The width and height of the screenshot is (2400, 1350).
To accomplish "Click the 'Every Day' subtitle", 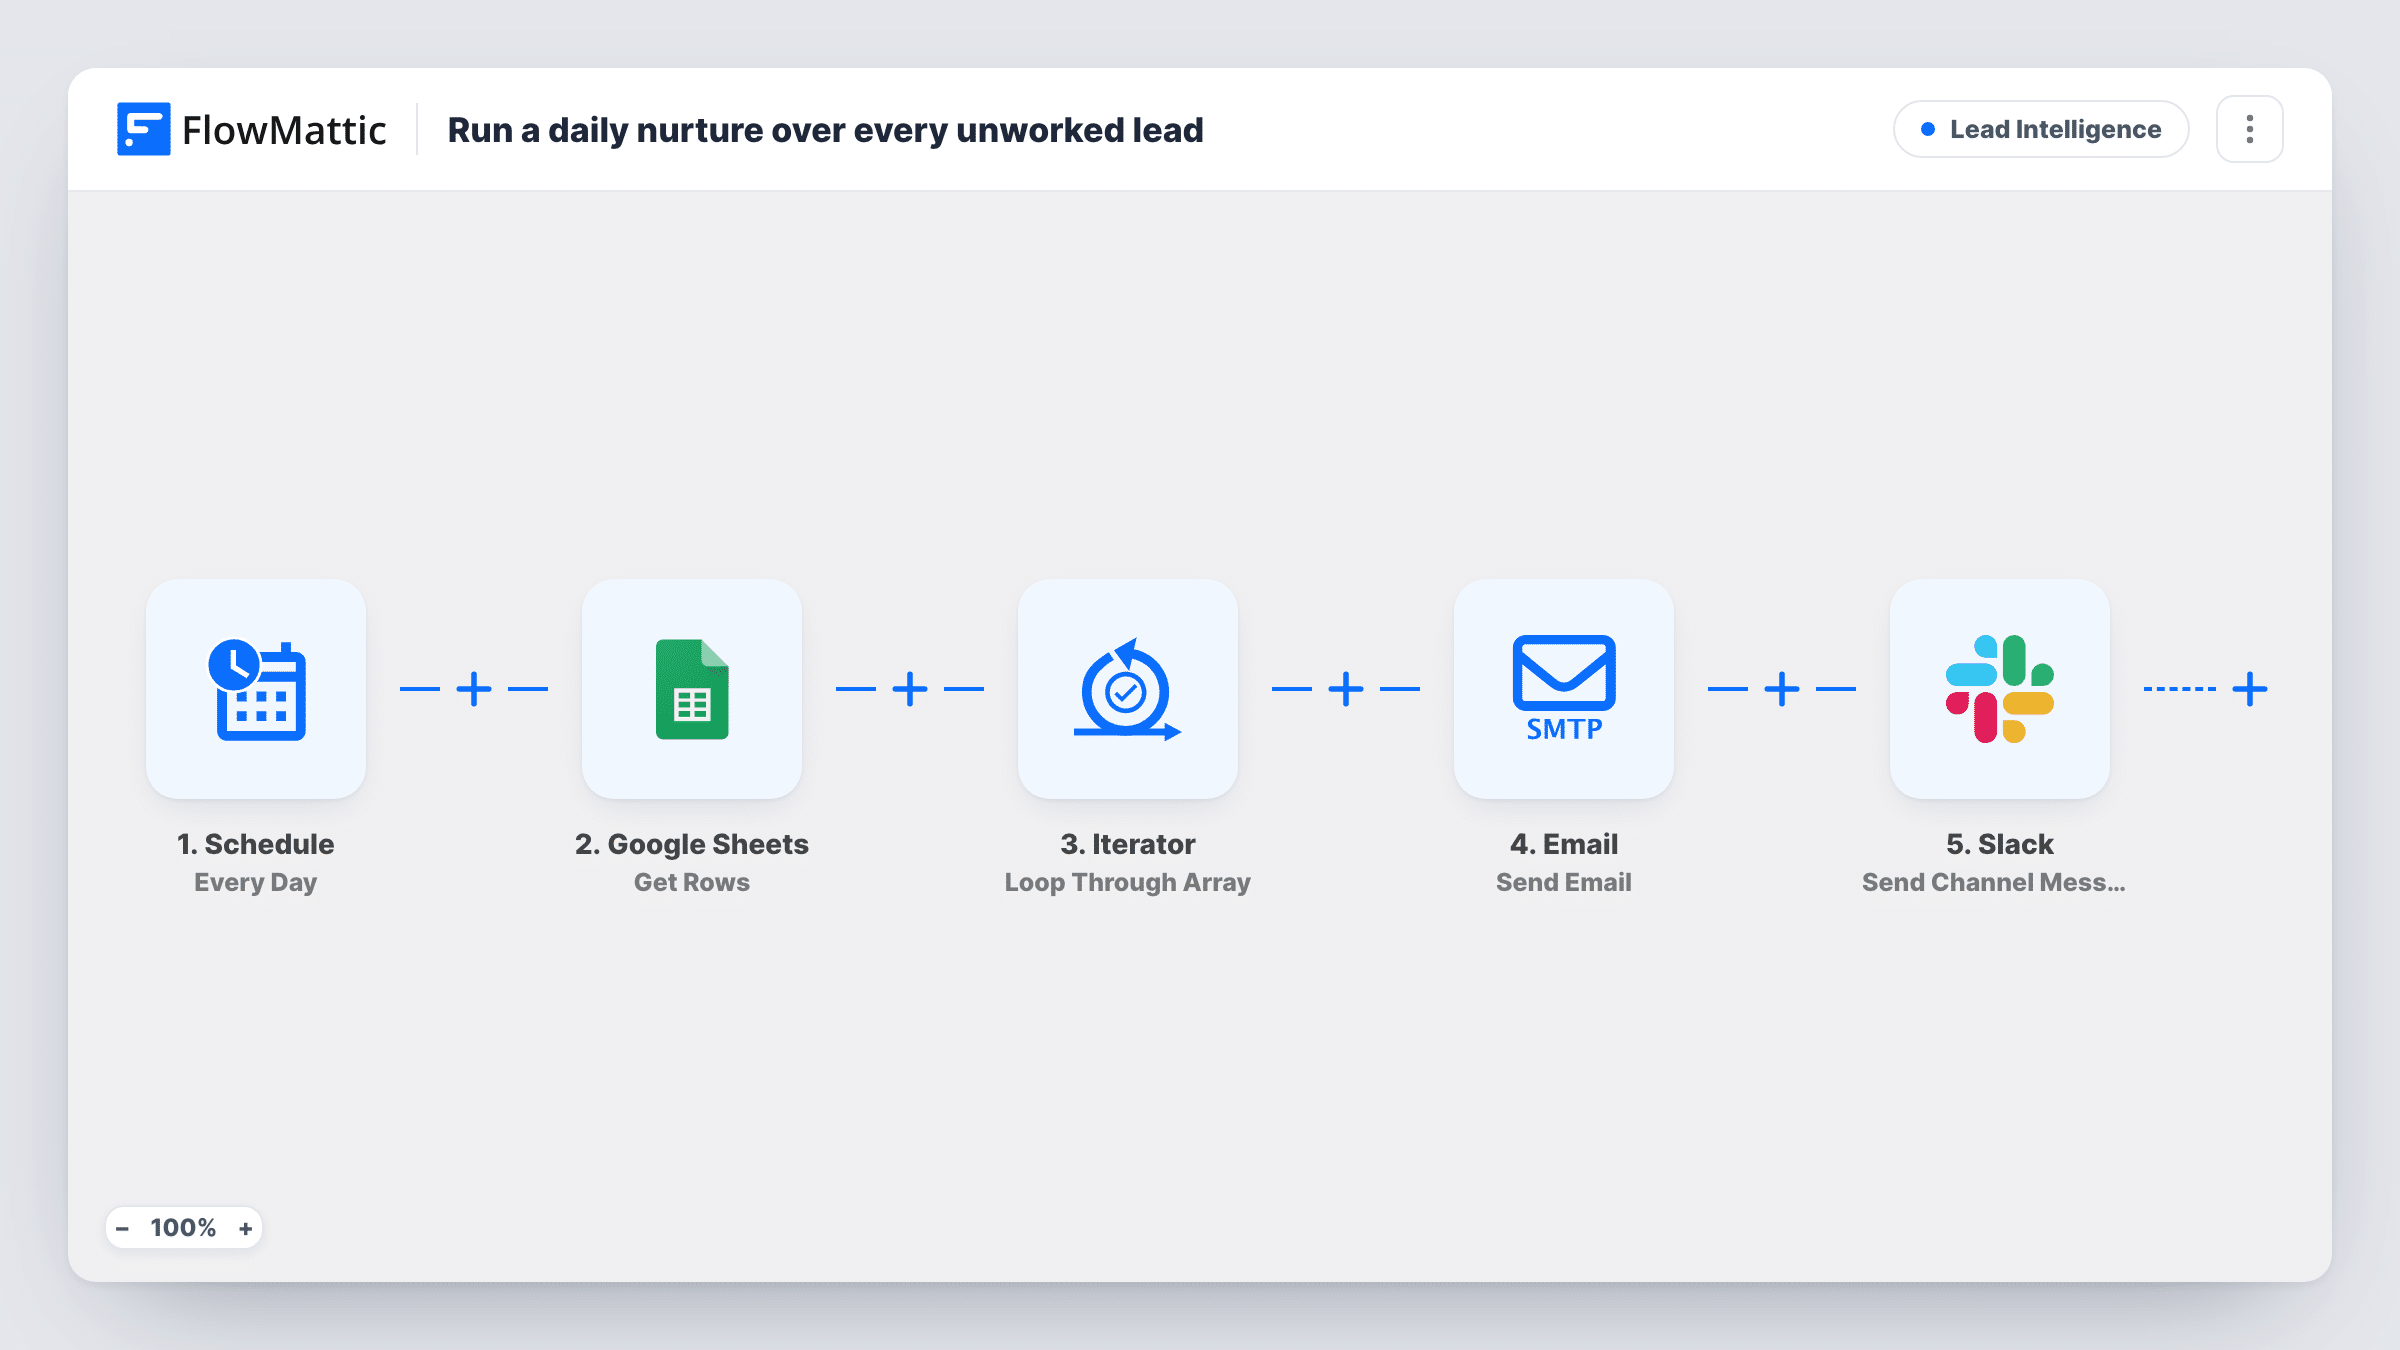I will point(256,882).
